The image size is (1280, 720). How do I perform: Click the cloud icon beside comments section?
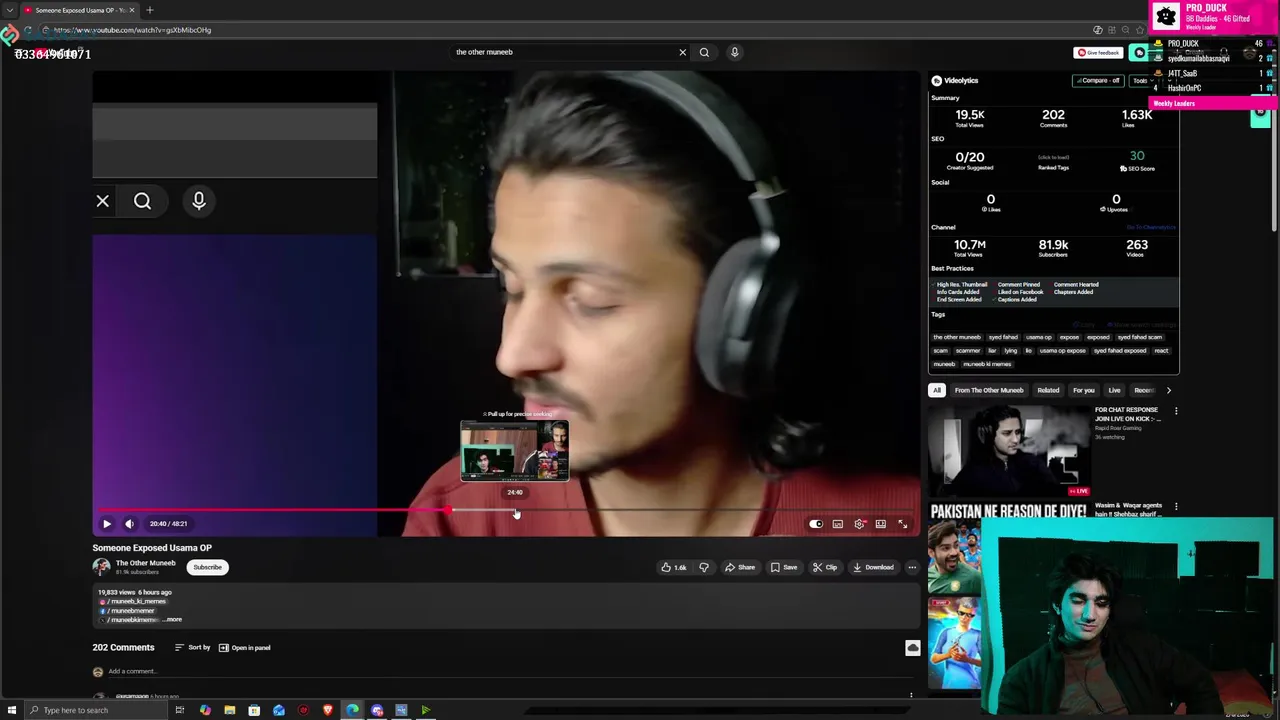pyautogui.click(x=912, y=649)
